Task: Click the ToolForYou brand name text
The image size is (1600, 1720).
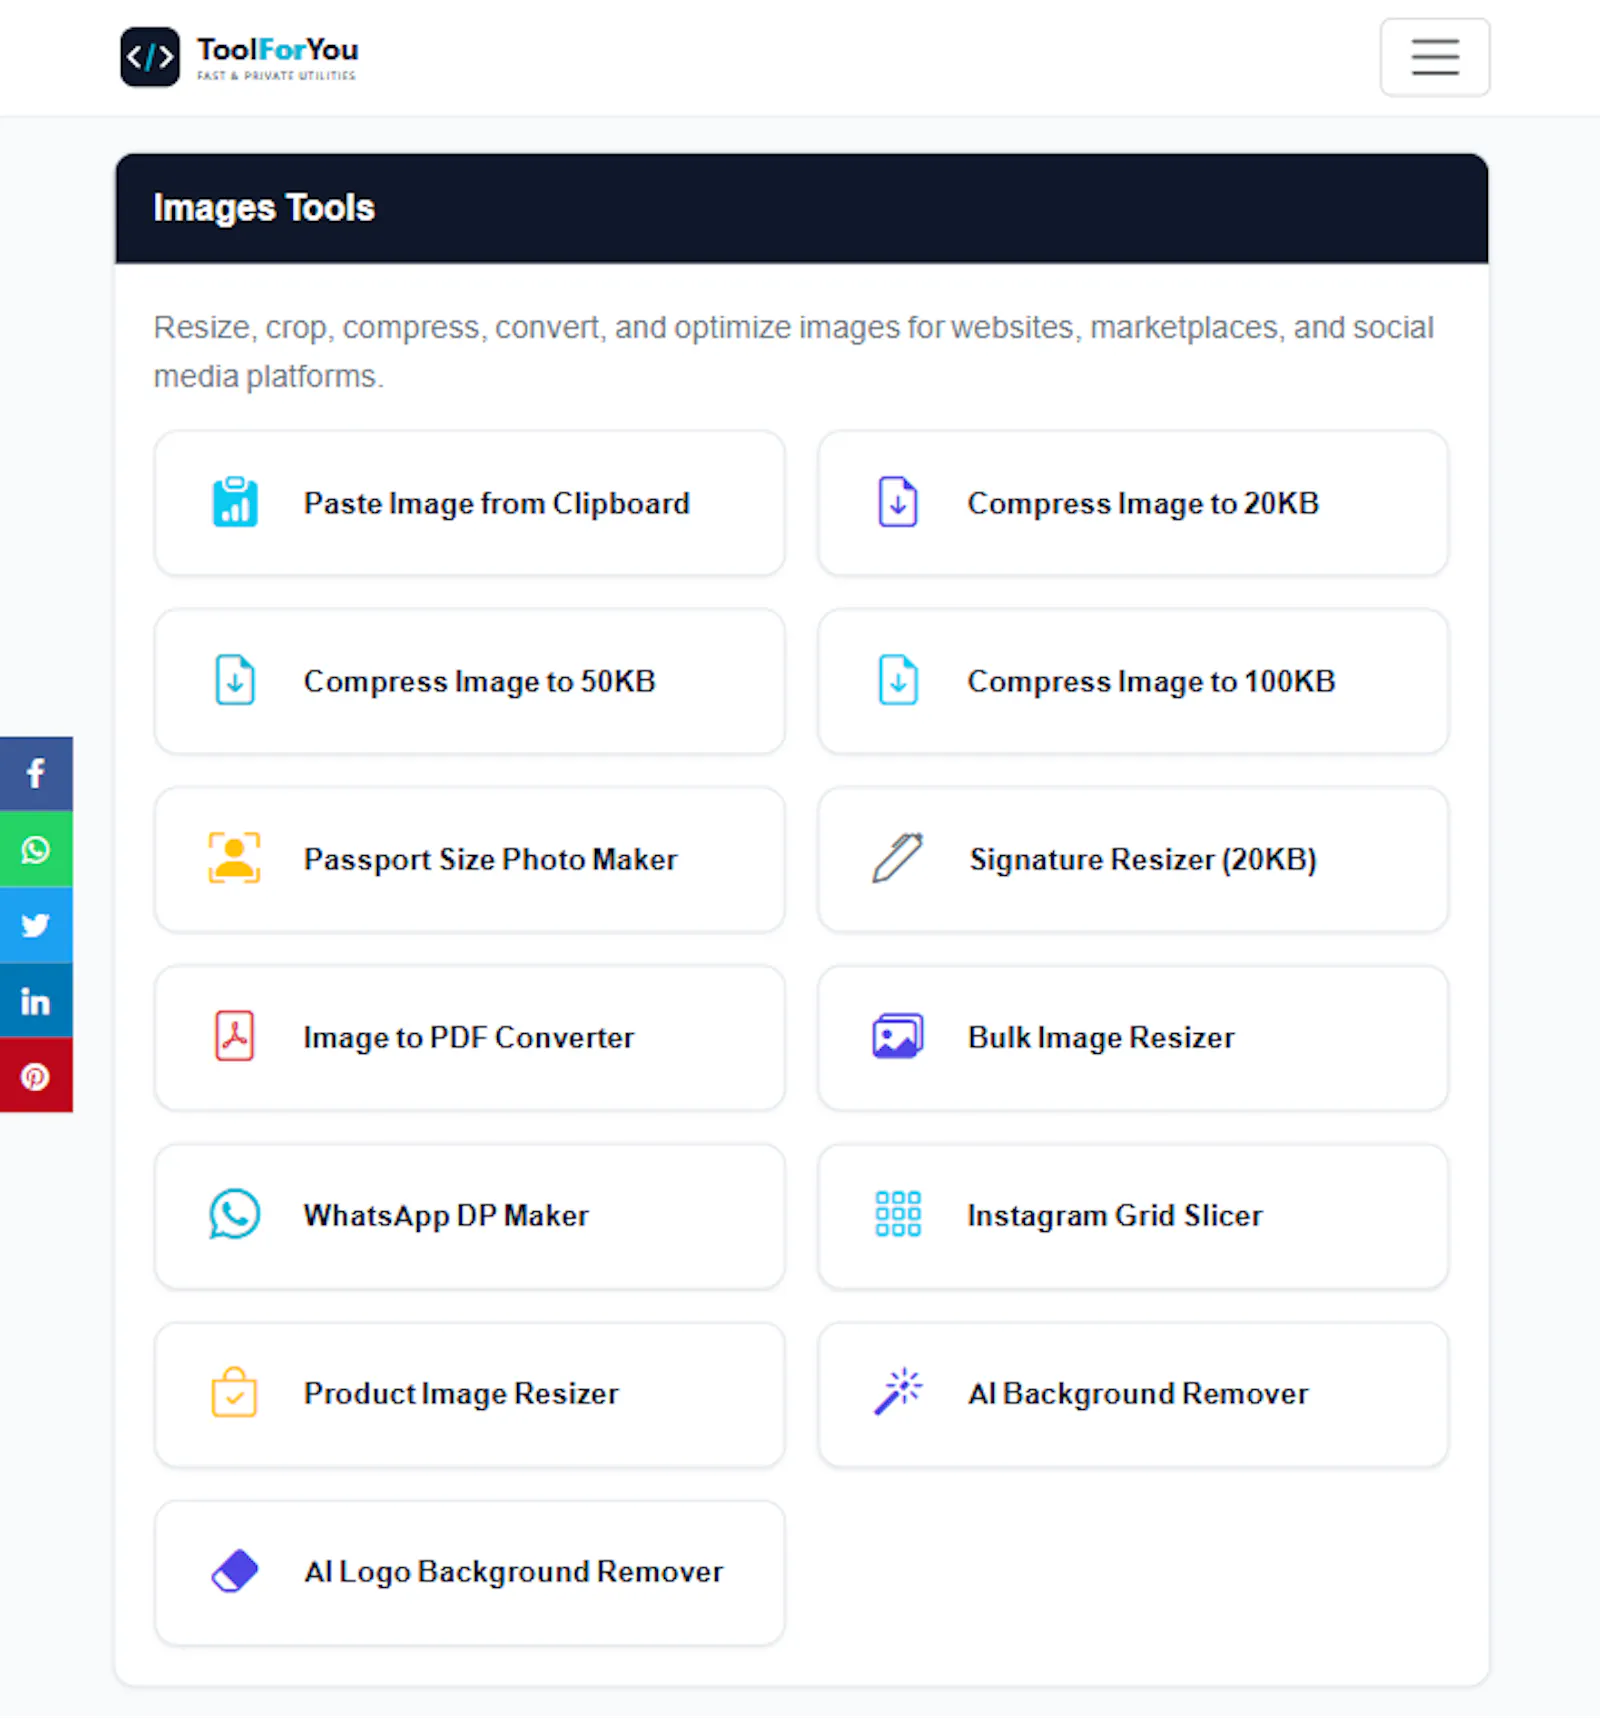Action: coord(277,49)
